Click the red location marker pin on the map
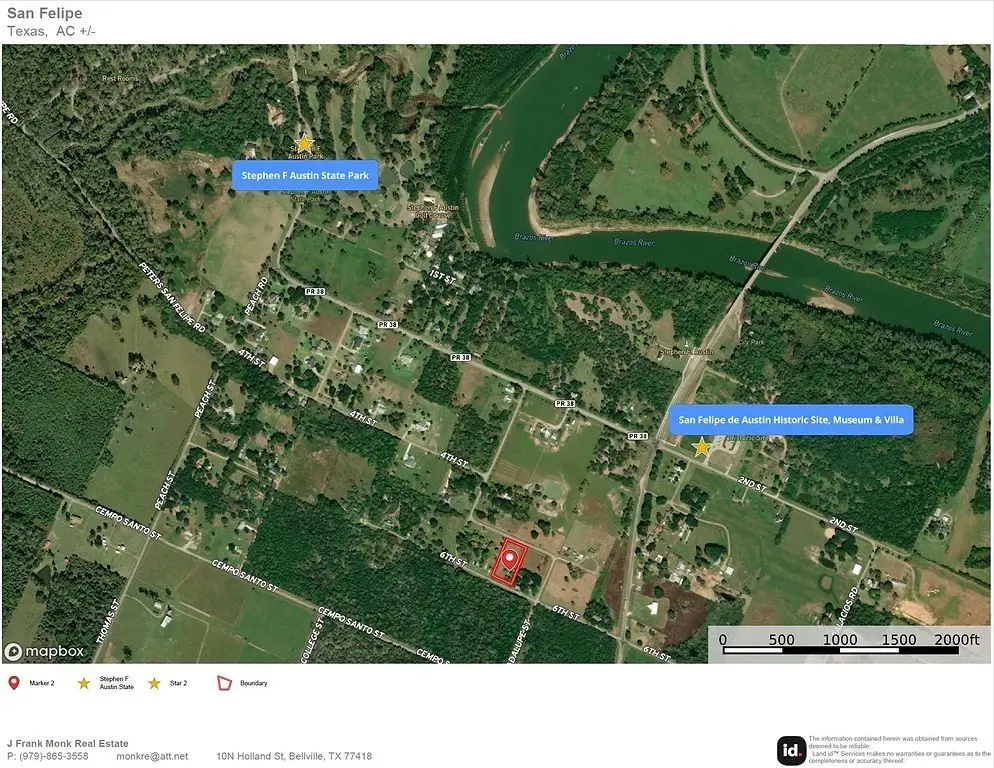Image resolution: width=994 pixels, height=768 pixels. coord(510,558)
